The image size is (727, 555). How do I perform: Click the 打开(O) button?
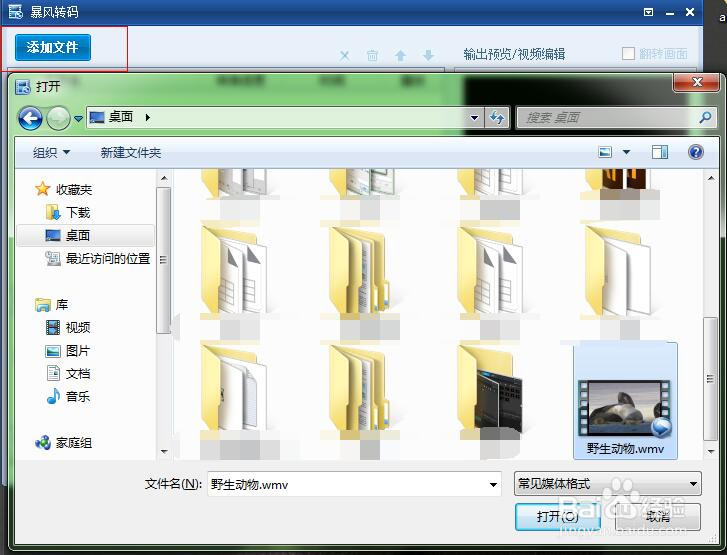558,517
